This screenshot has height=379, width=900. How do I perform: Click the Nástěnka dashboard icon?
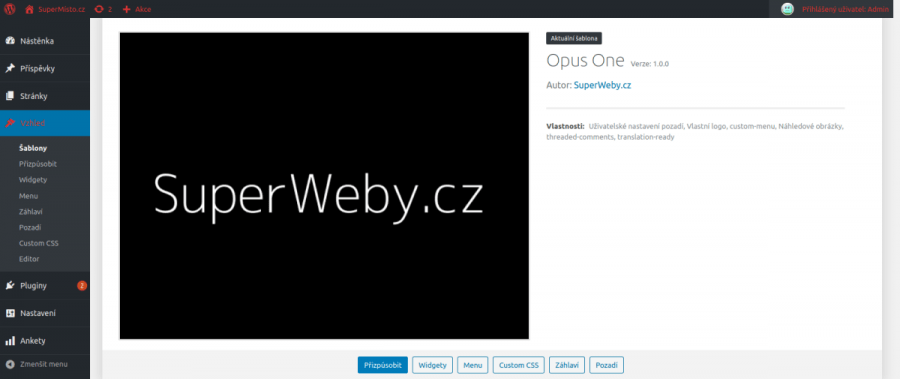point(10,41)
